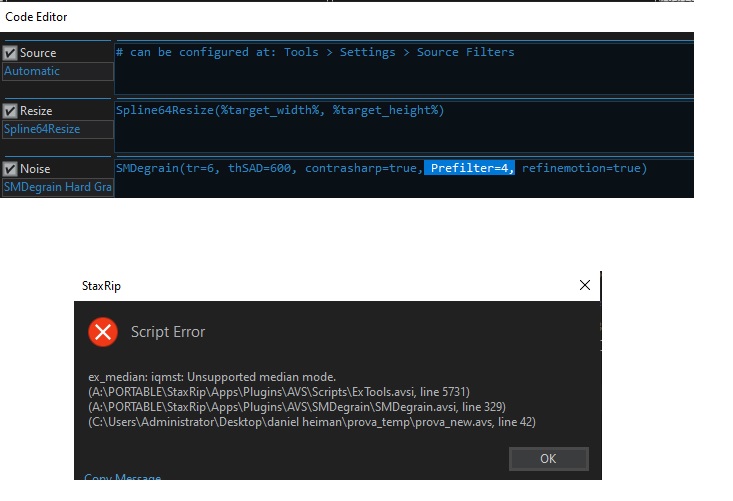Viewport: 733px width, 501px height.
Task: Click the Resize filter label
Action: (36, 111)
